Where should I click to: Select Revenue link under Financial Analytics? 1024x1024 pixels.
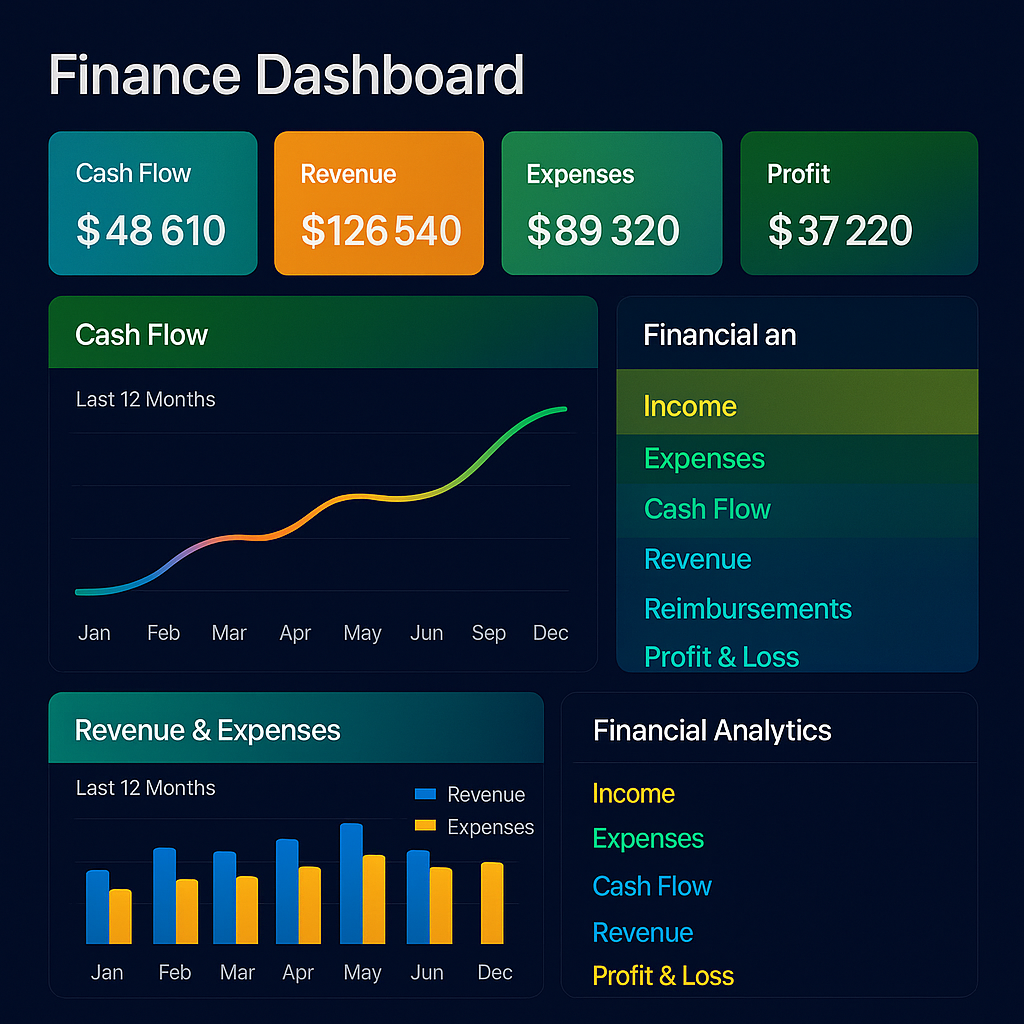pyautogui.click(x=643, y=933)
